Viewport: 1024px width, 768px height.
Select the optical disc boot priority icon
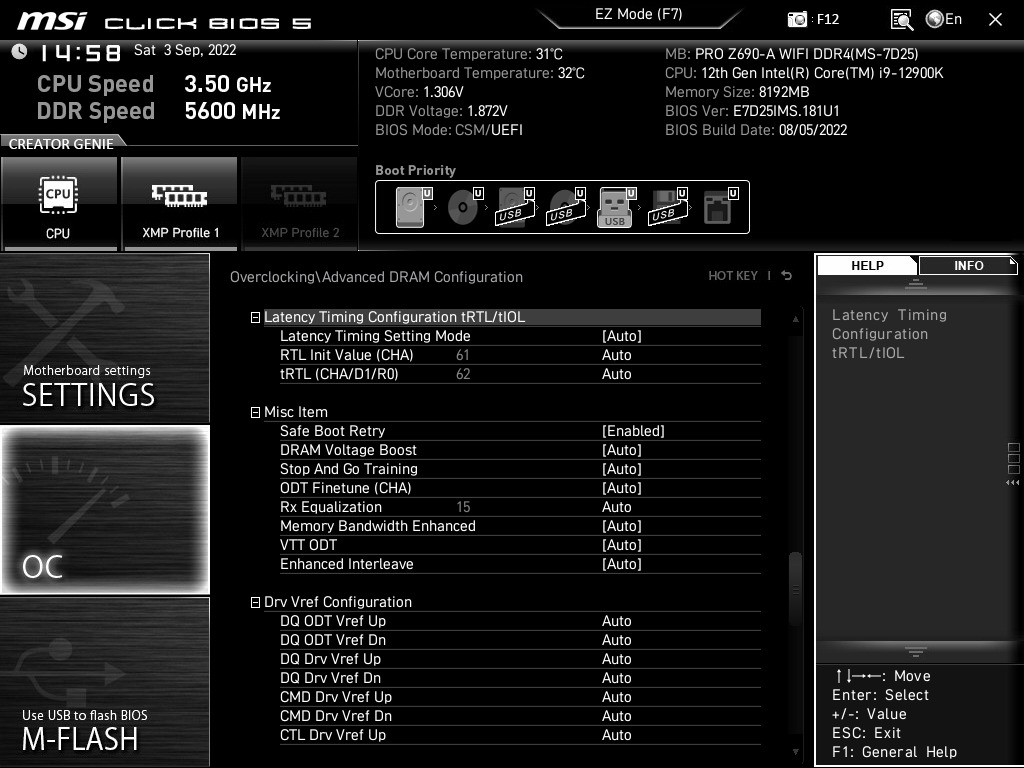tap(465, 207)
